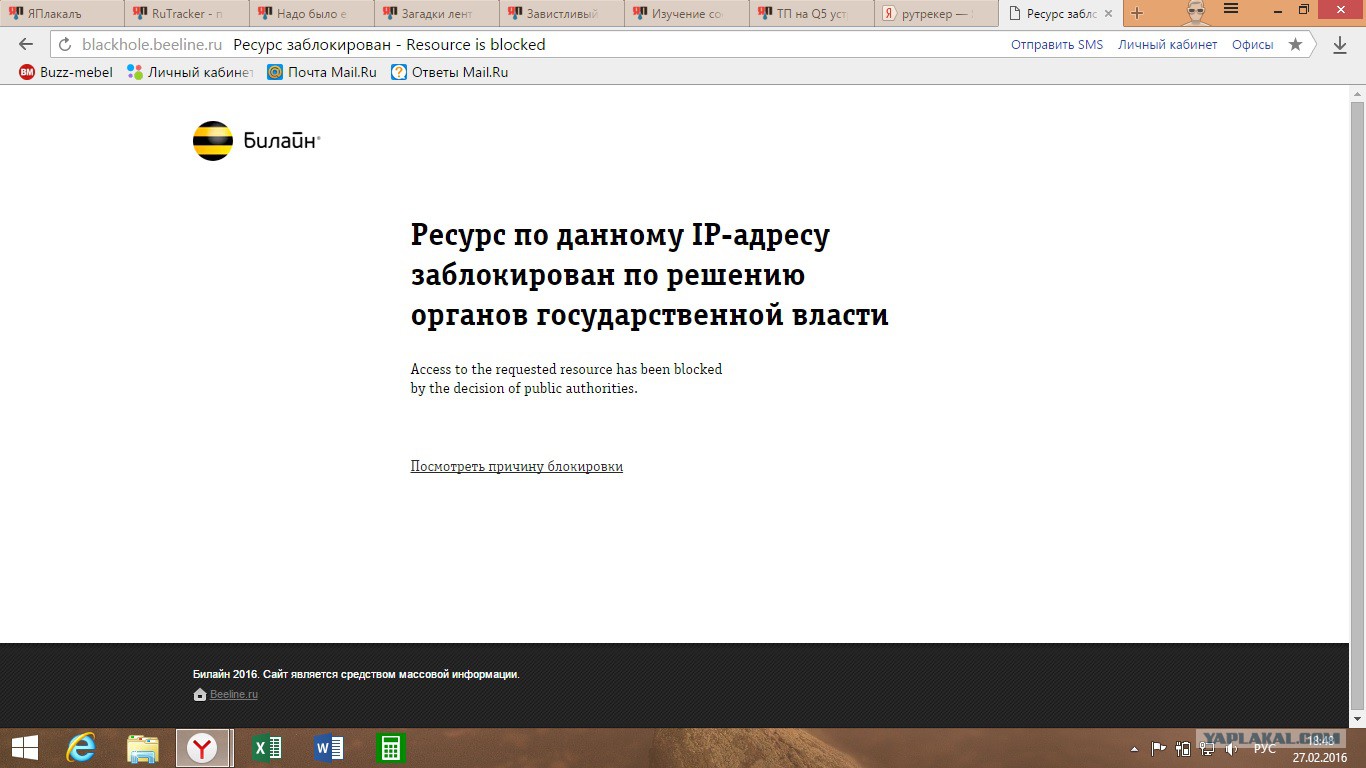Open the Buzz-mebel bookmark
1366x768 pixels.
point(66,72)
